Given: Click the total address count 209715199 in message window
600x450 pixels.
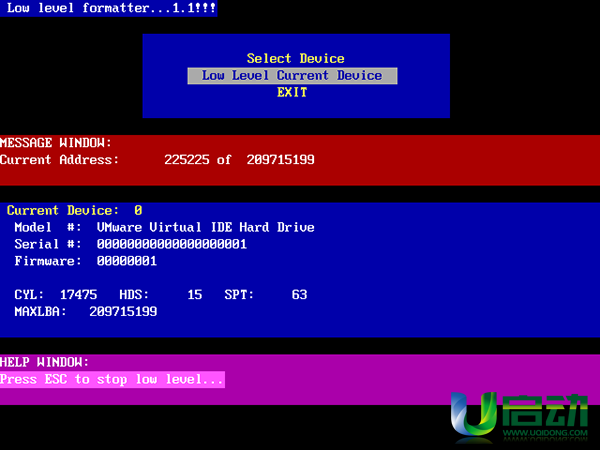Looking at the screenshot, I should [x=280, y=159].
